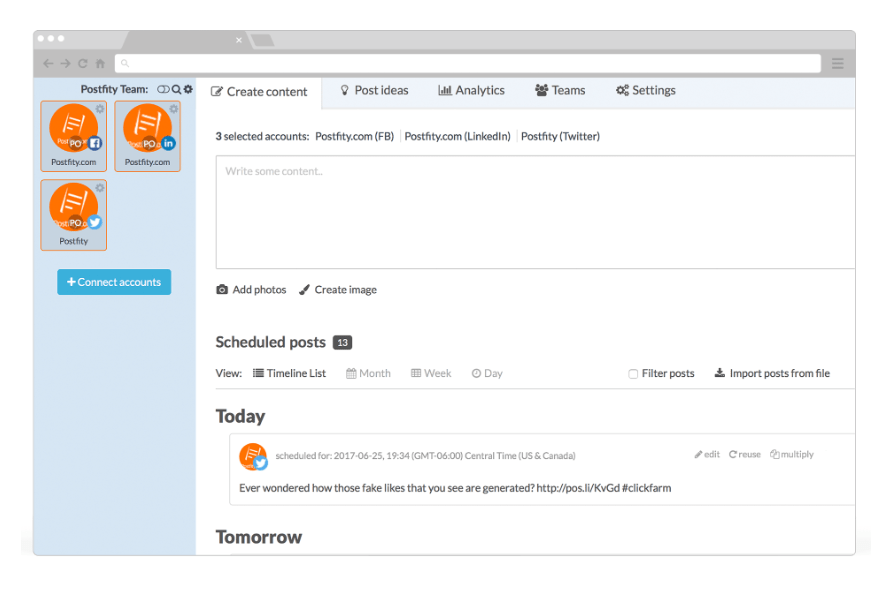Click edit on today's scheduled post
This screenshot has height=591, width=889.
707,454
